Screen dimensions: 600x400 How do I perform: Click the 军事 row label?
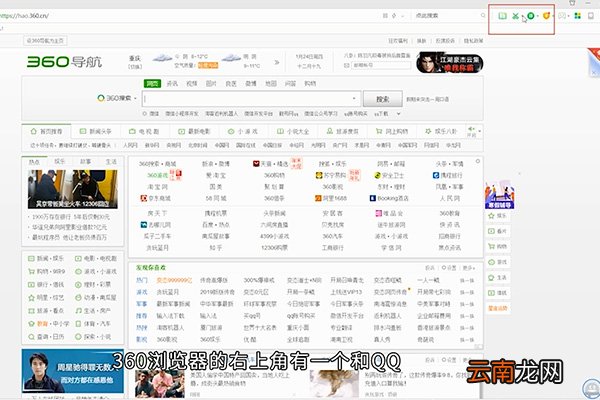[142, 304]
